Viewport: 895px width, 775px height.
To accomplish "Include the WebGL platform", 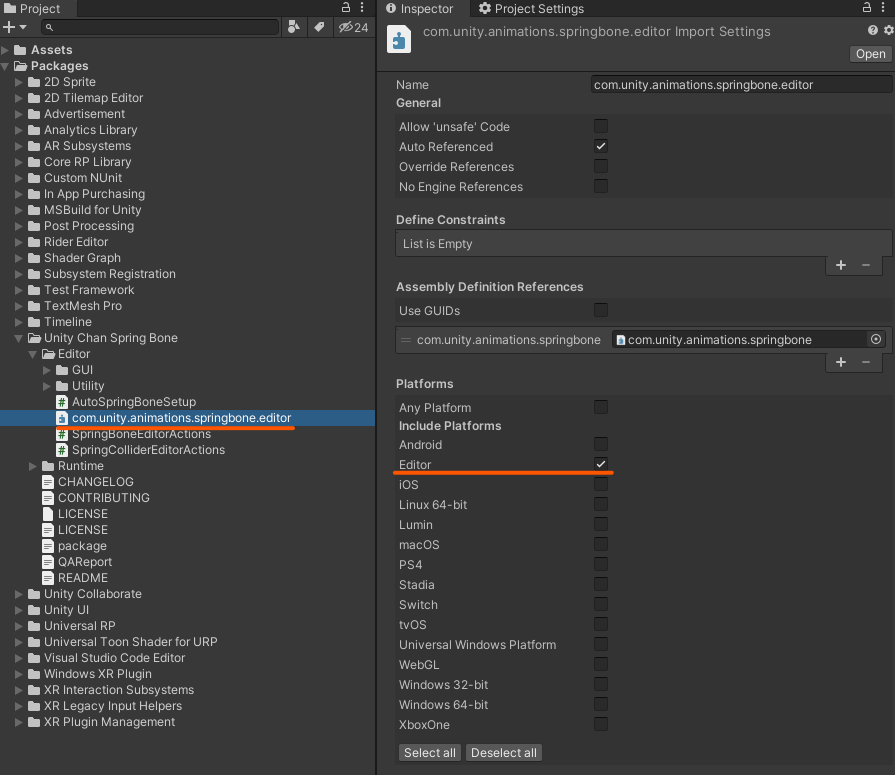I will [600, 664].
